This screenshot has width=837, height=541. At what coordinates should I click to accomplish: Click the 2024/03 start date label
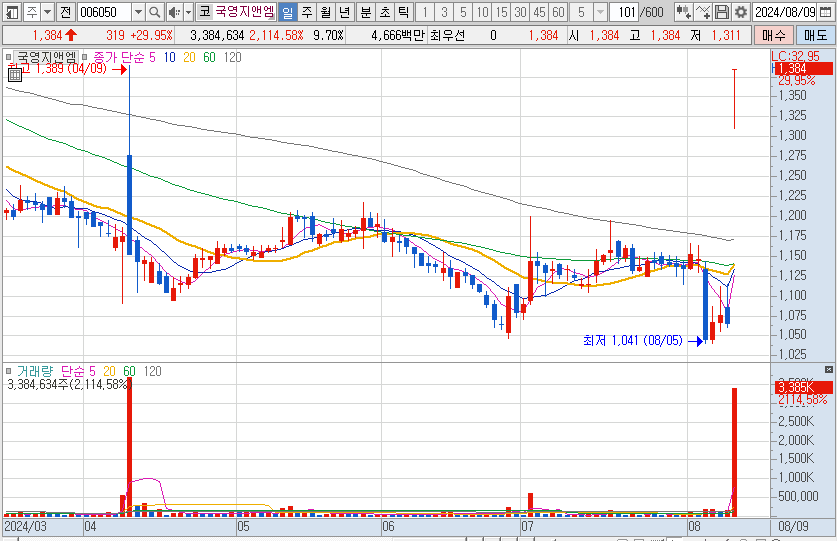point(25,527)
